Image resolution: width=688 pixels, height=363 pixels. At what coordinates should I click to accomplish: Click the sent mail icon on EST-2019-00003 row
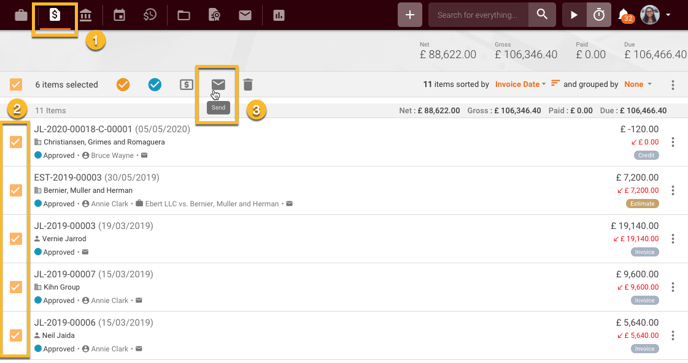(290, 204)
